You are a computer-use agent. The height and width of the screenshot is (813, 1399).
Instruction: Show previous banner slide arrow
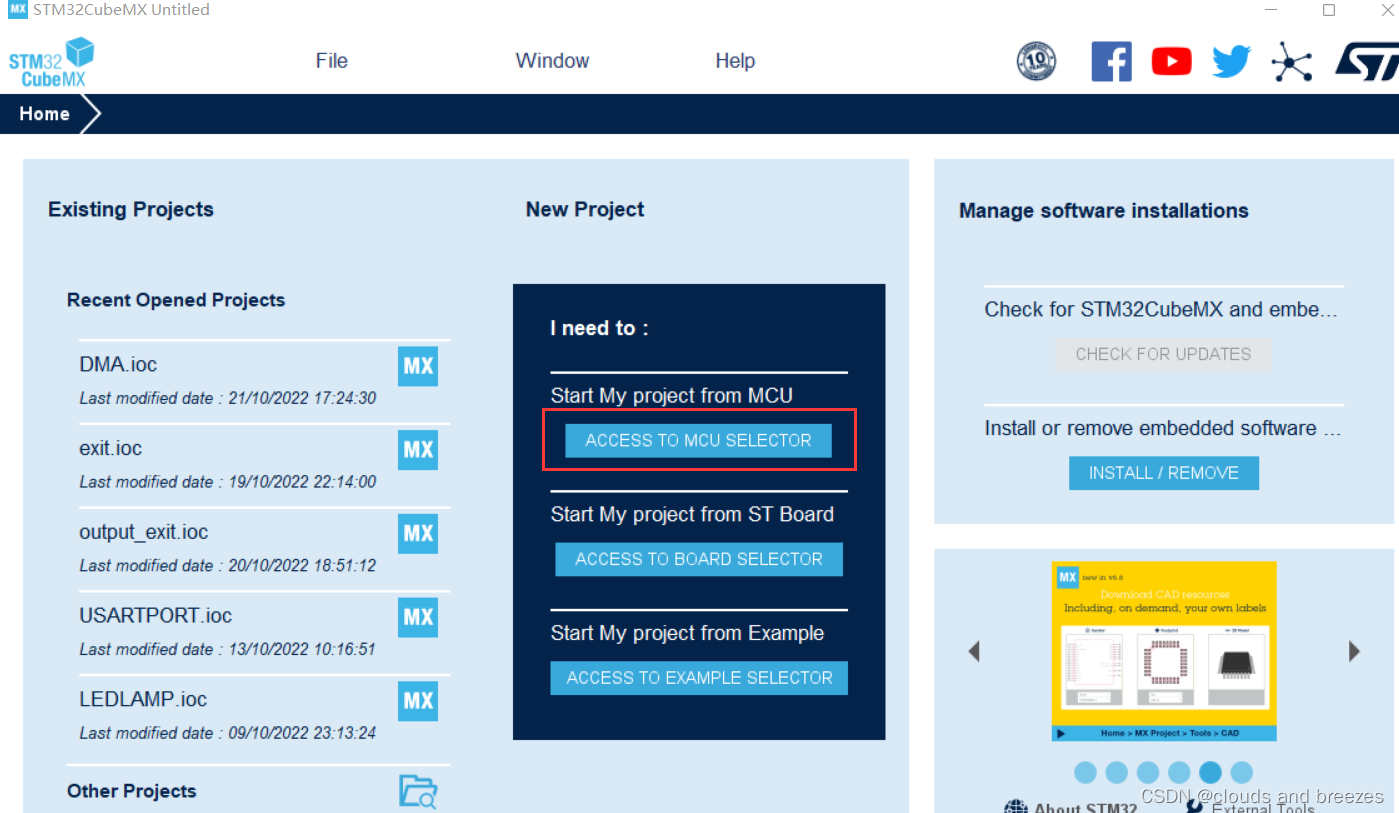974,651
